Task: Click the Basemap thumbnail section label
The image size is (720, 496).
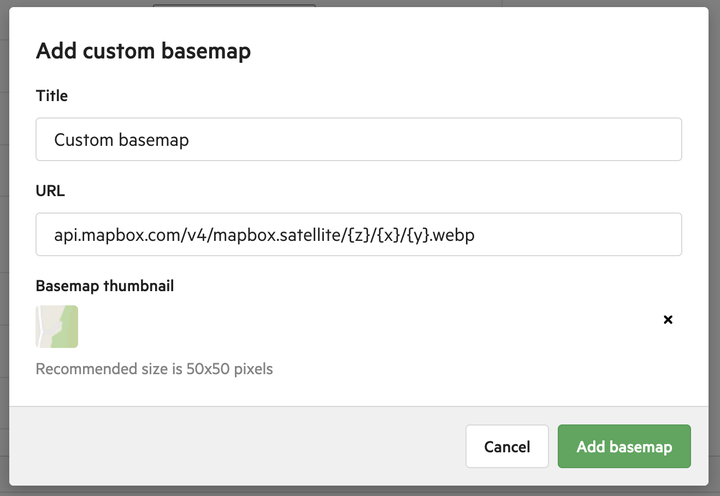Action: pyautogui.click(x=105, y=286)
